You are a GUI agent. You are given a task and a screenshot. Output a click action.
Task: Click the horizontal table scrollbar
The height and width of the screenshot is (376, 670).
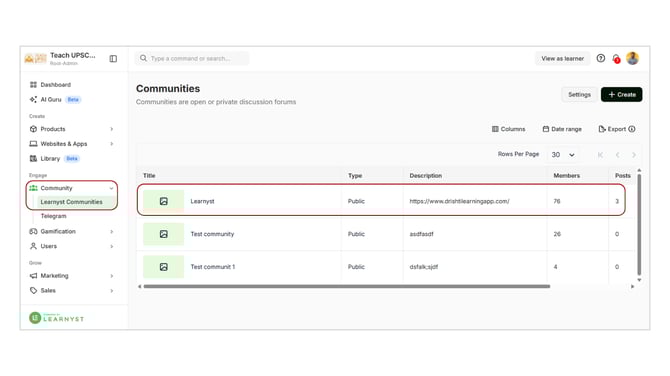click(x=347, y=286)
